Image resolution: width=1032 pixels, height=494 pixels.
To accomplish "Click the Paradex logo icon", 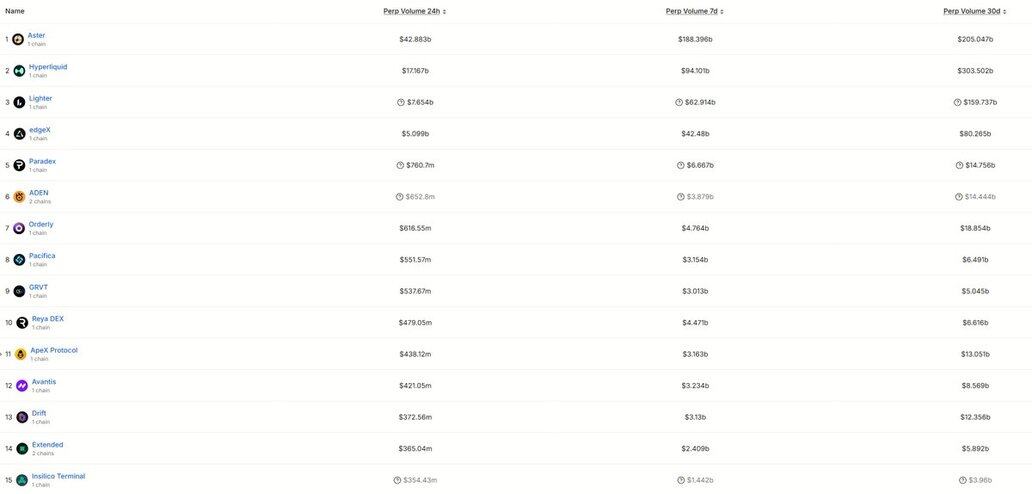I will click(x=19, y=165).
